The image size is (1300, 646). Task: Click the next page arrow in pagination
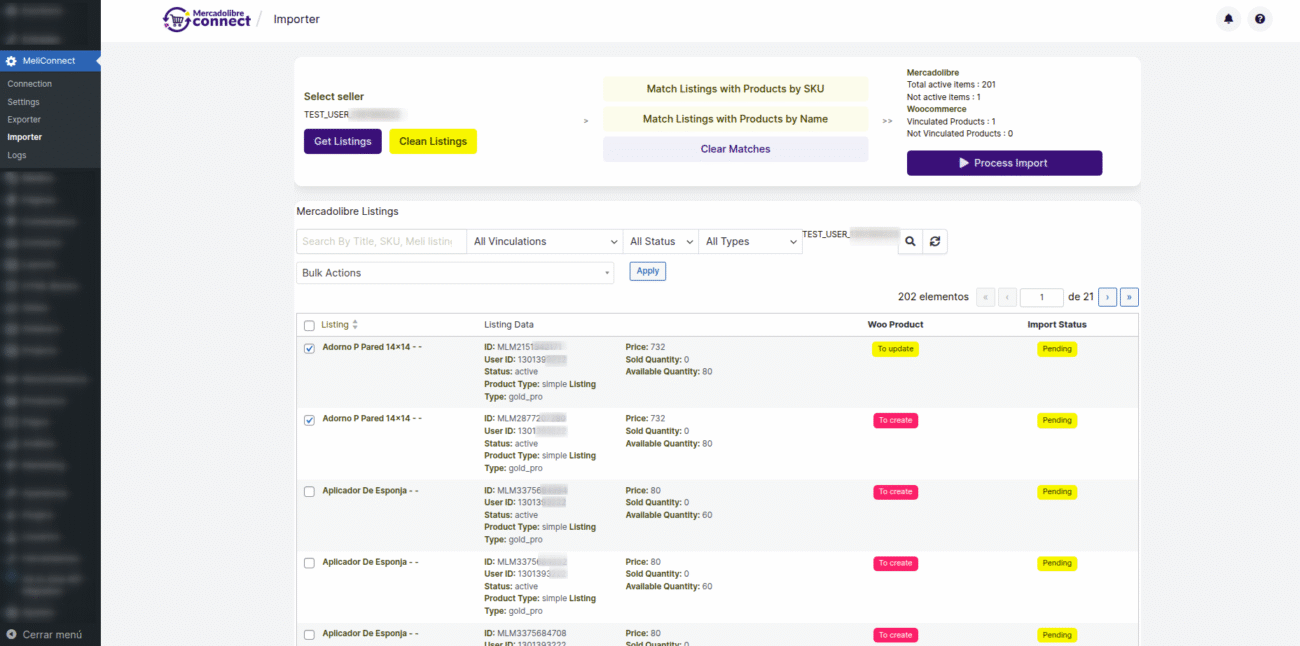[1107, 297]
